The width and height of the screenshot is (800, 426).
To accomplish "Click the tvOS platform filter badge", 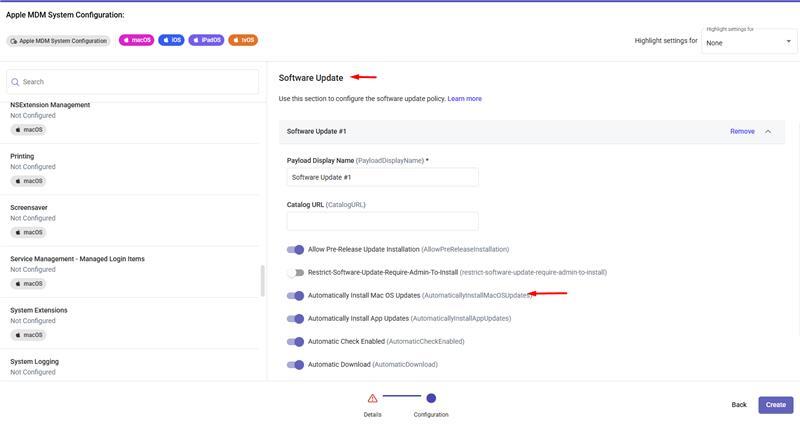I will click(243, 40).
